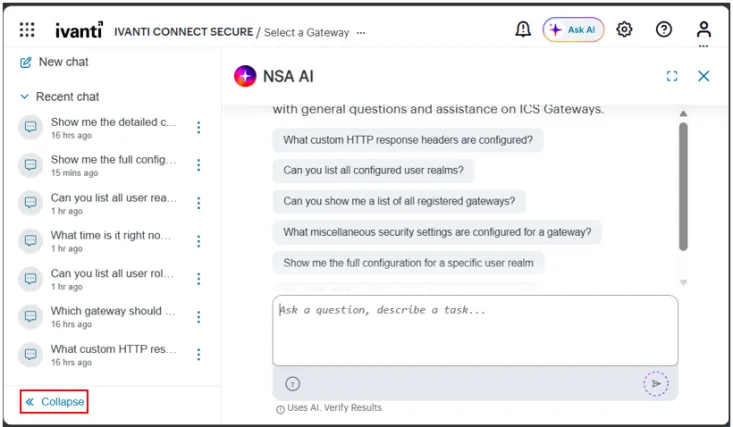Open the user profile icon

[704, 29]
